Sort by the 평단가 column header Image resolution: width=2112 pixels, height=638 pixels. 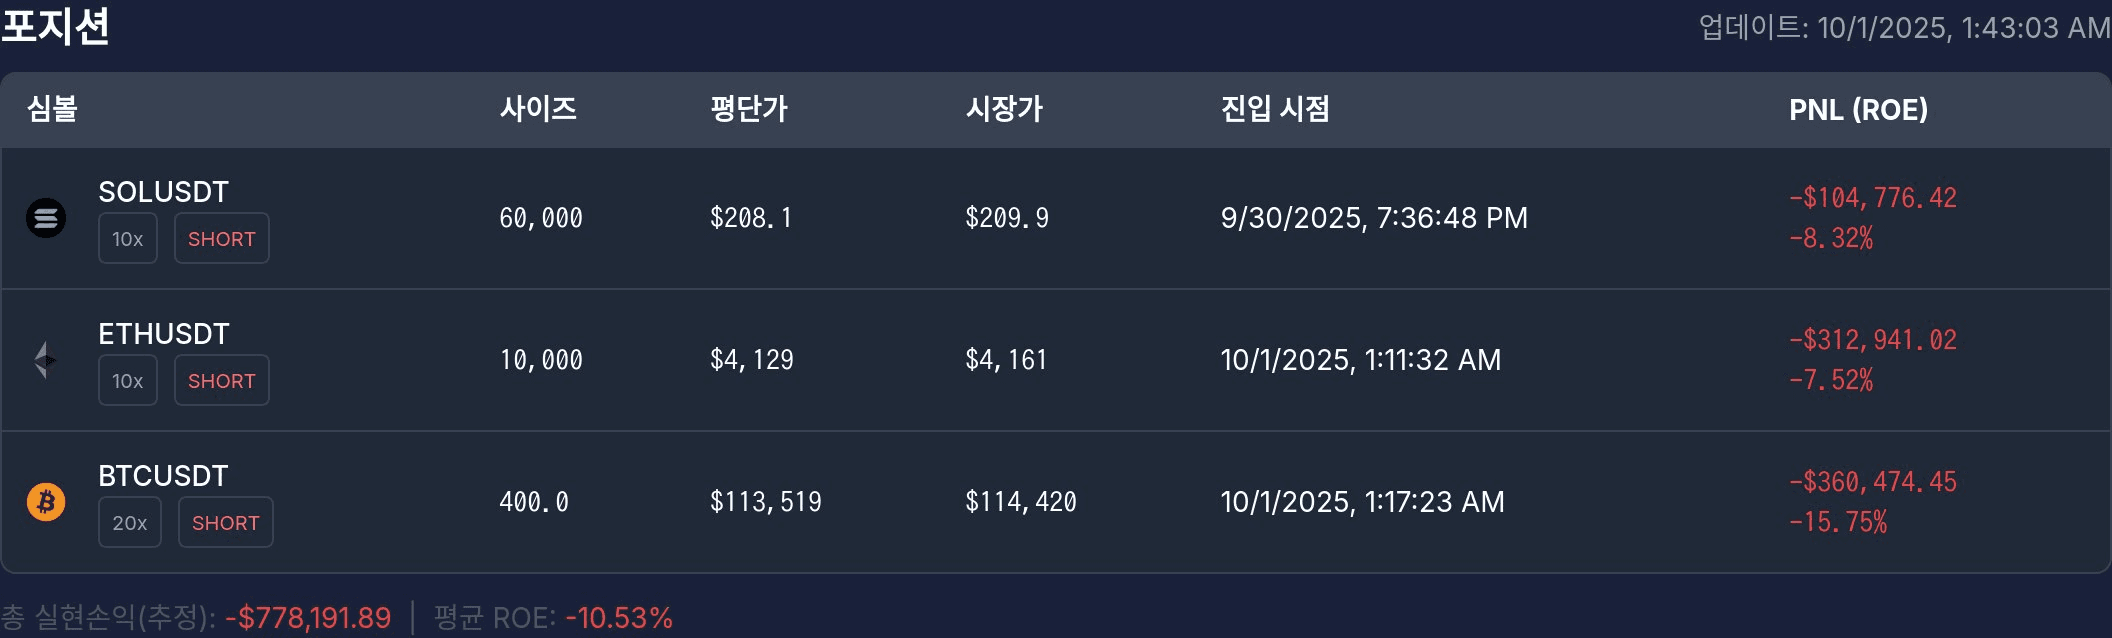749,109
